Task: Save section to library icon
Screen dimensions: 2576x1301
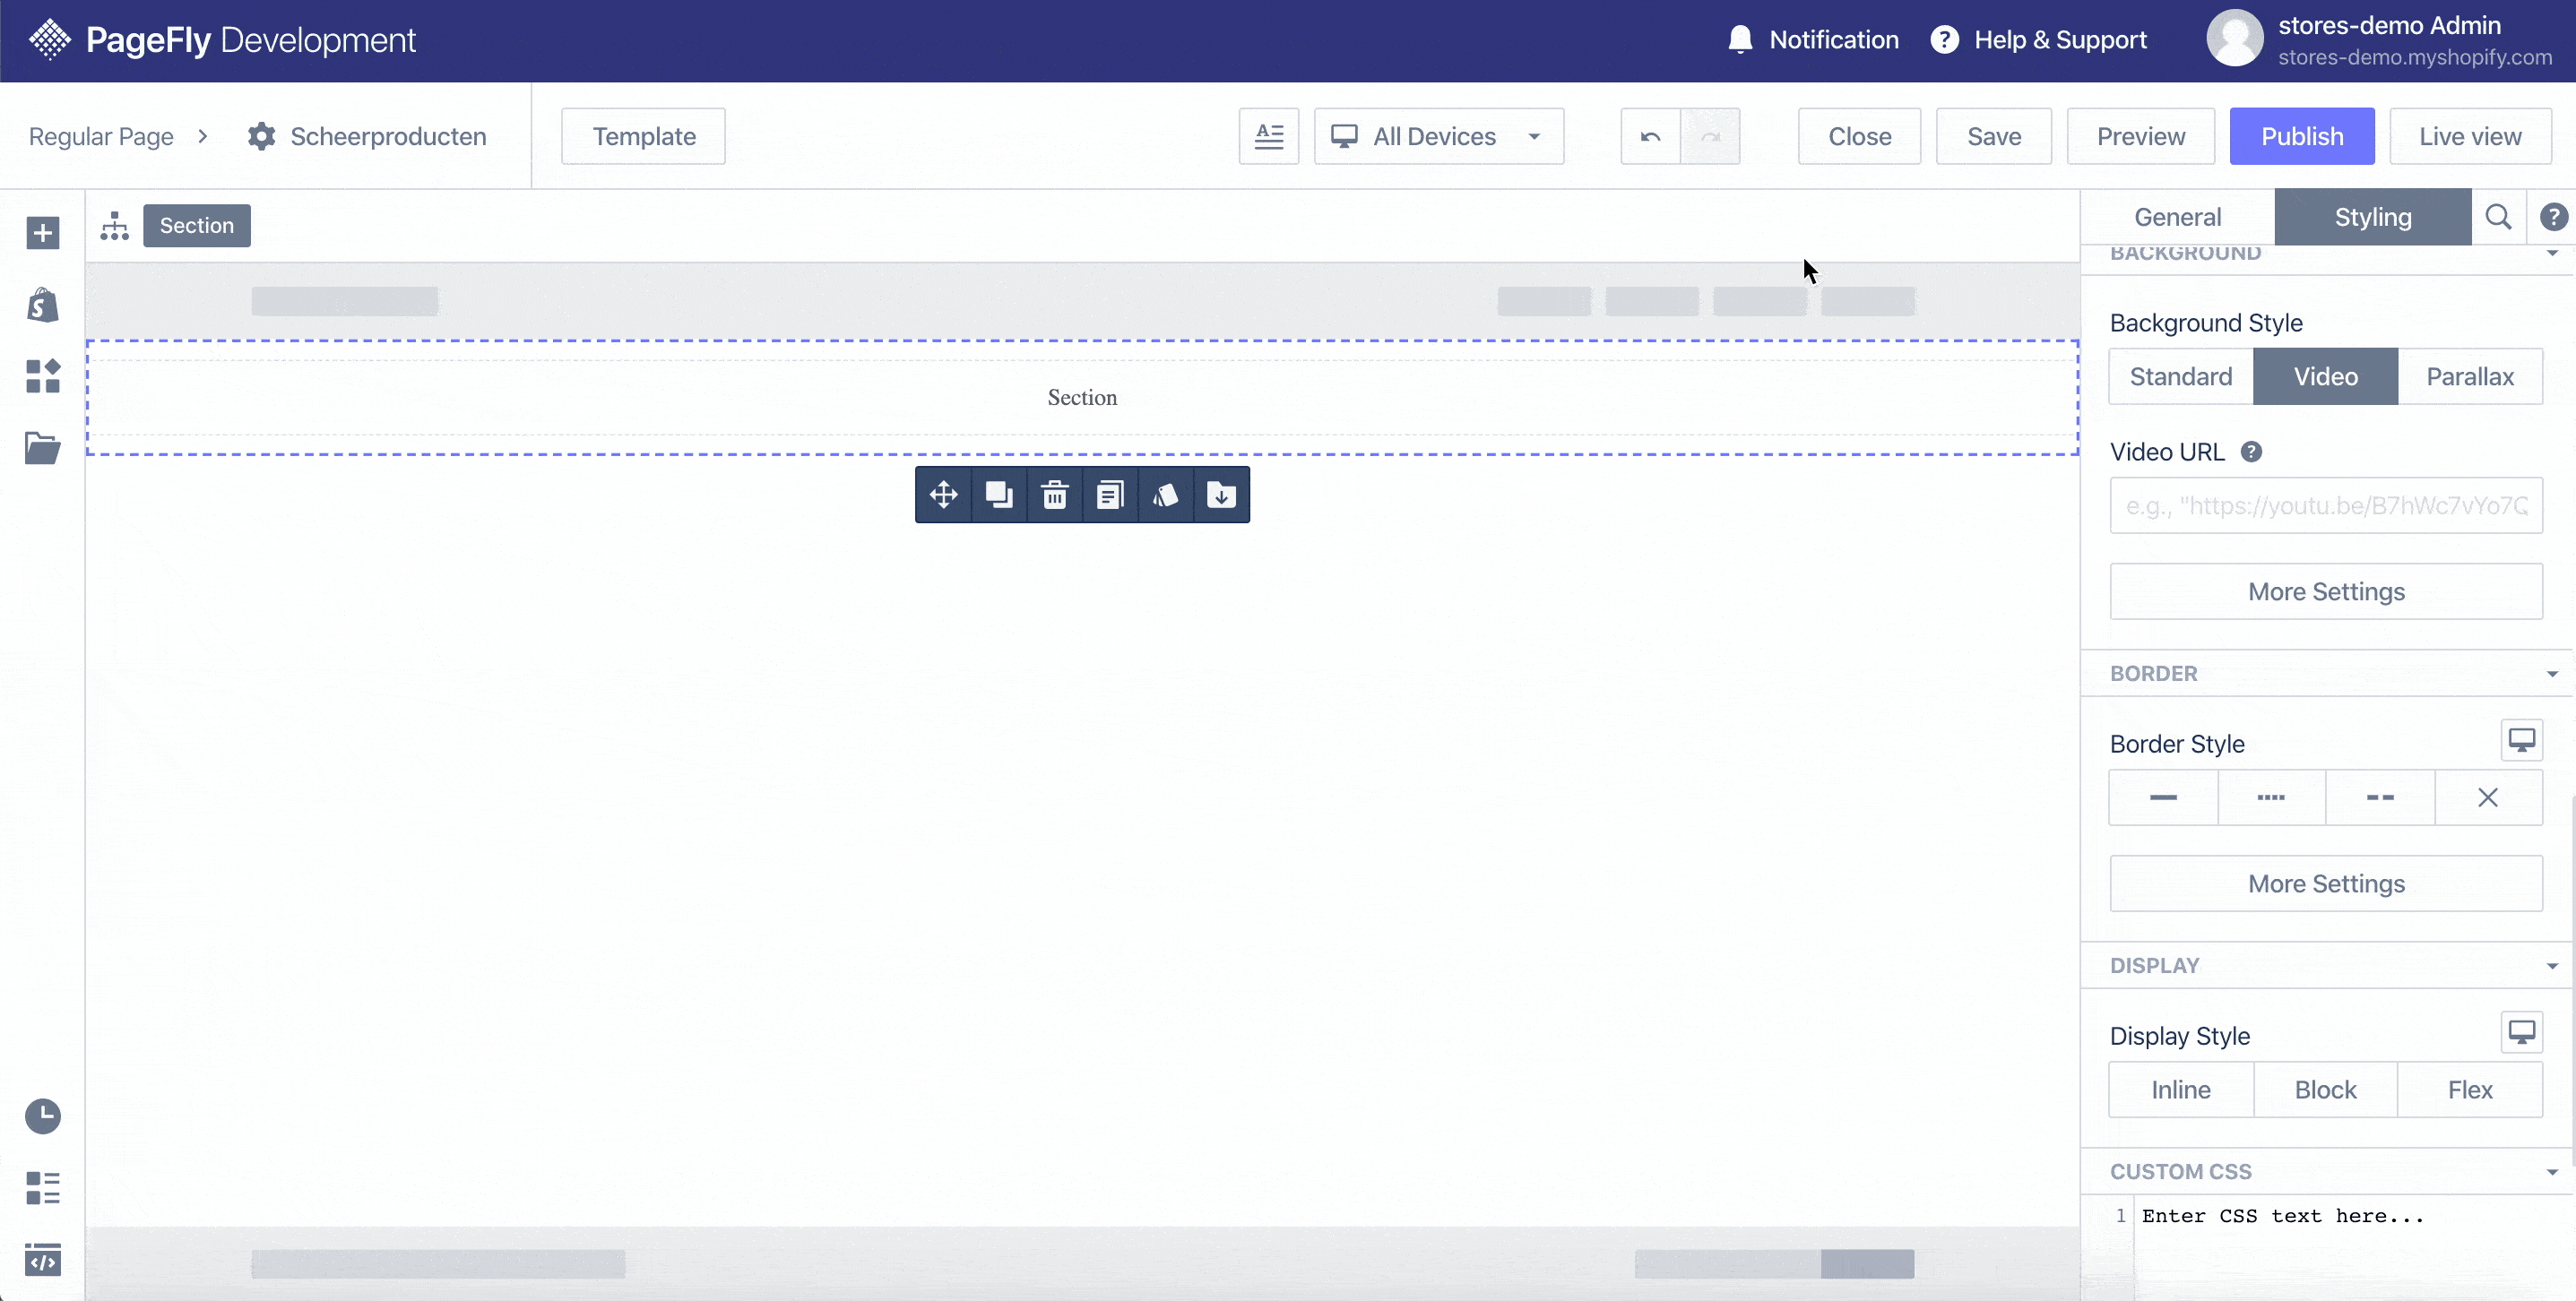Action: [x=1221, y=494]
